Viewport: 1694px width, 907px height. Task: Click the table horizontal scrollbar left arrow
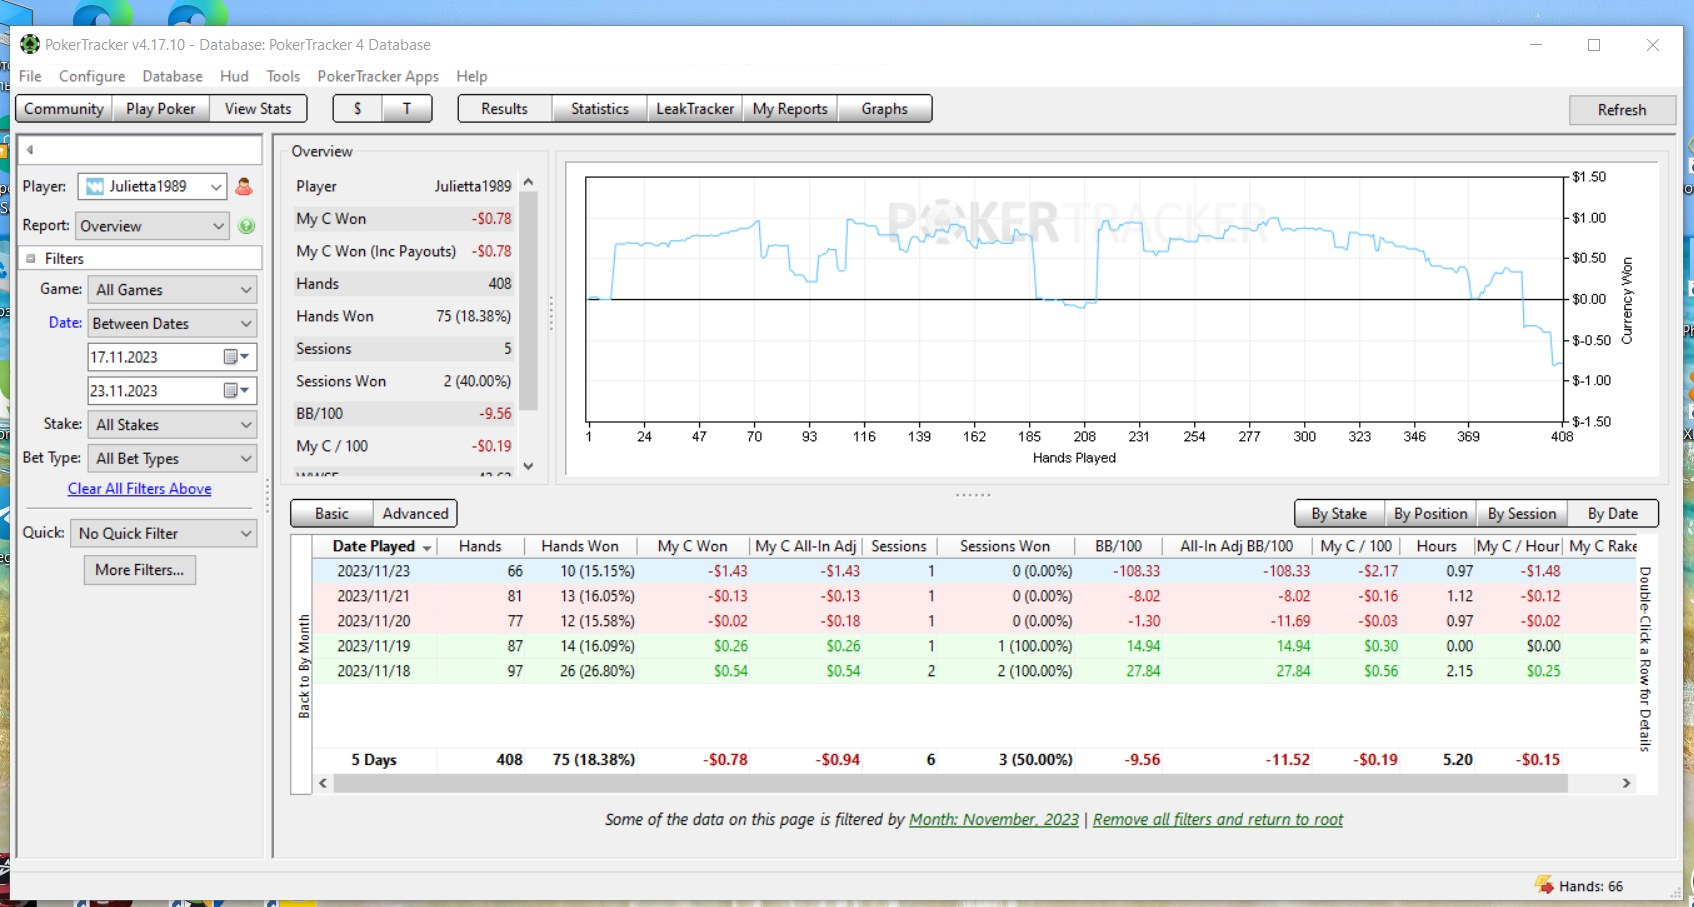[323, 784]
